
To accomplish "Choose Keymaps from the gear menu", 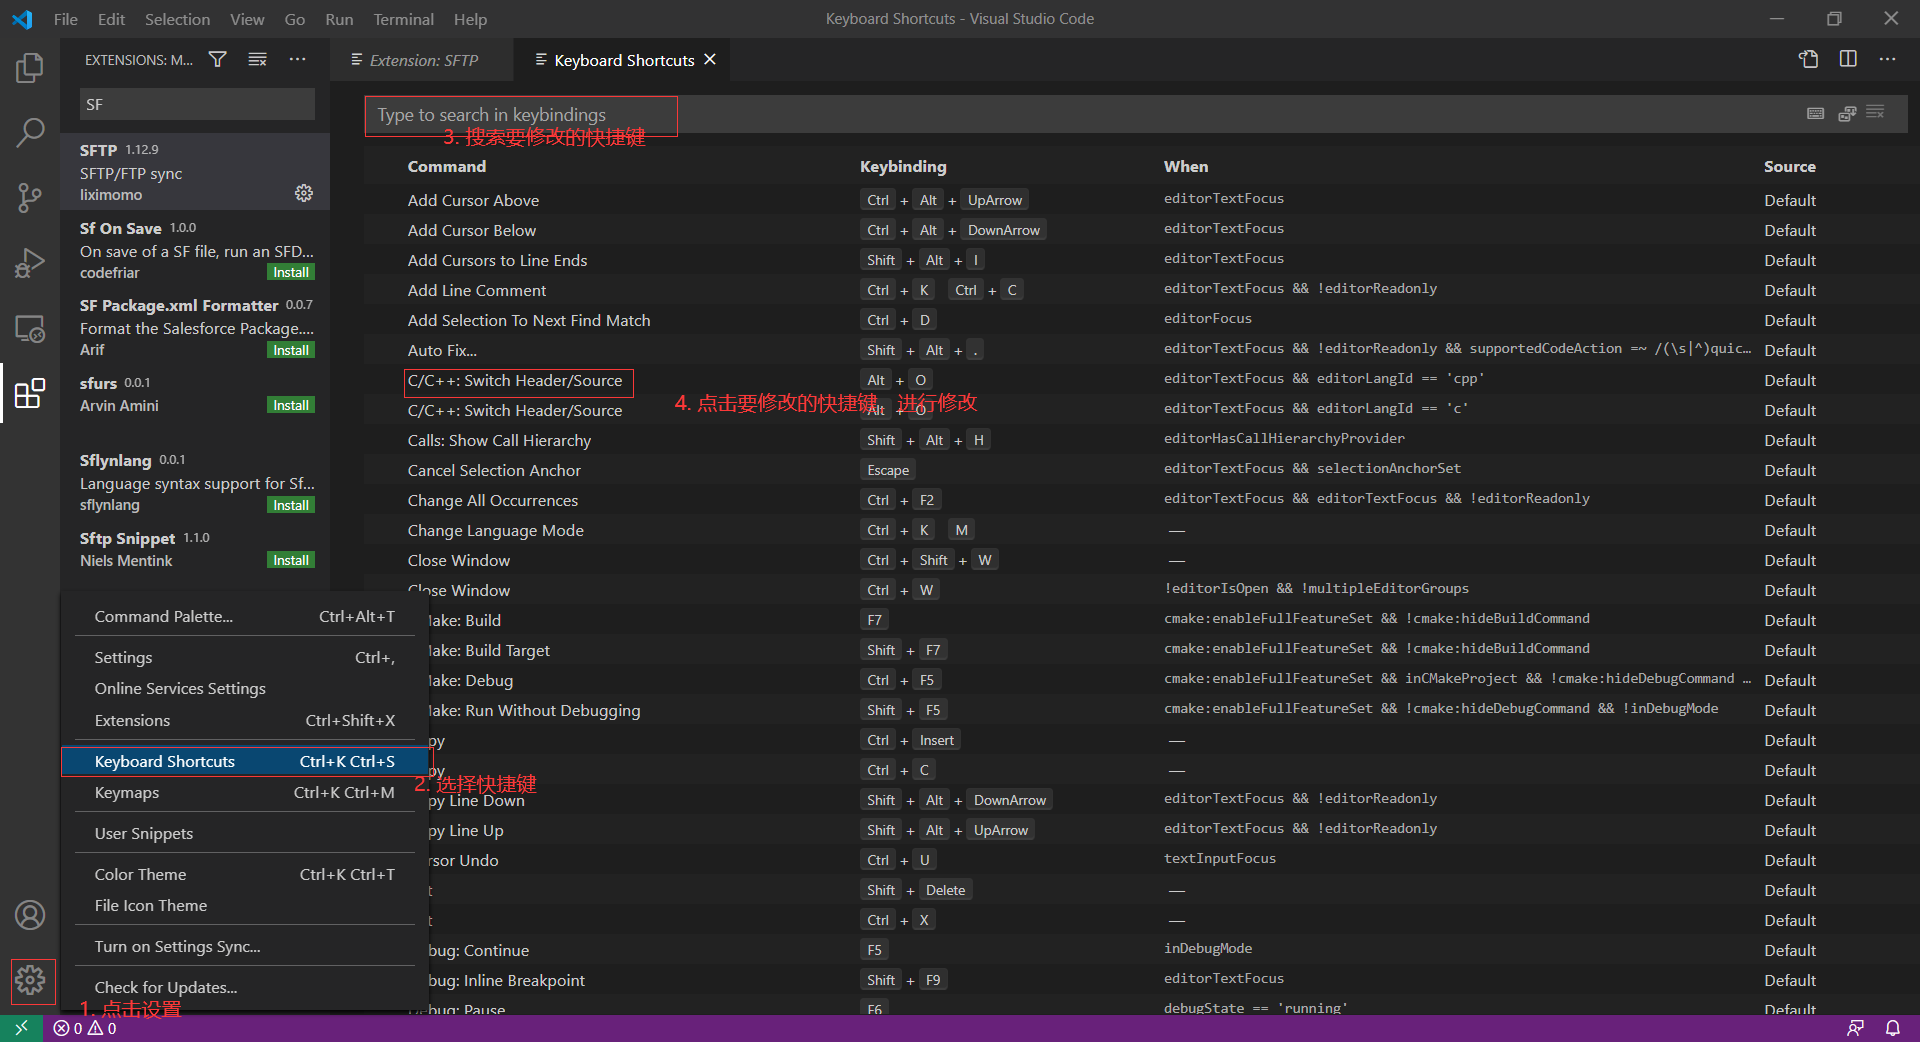I will coord(245,792).
